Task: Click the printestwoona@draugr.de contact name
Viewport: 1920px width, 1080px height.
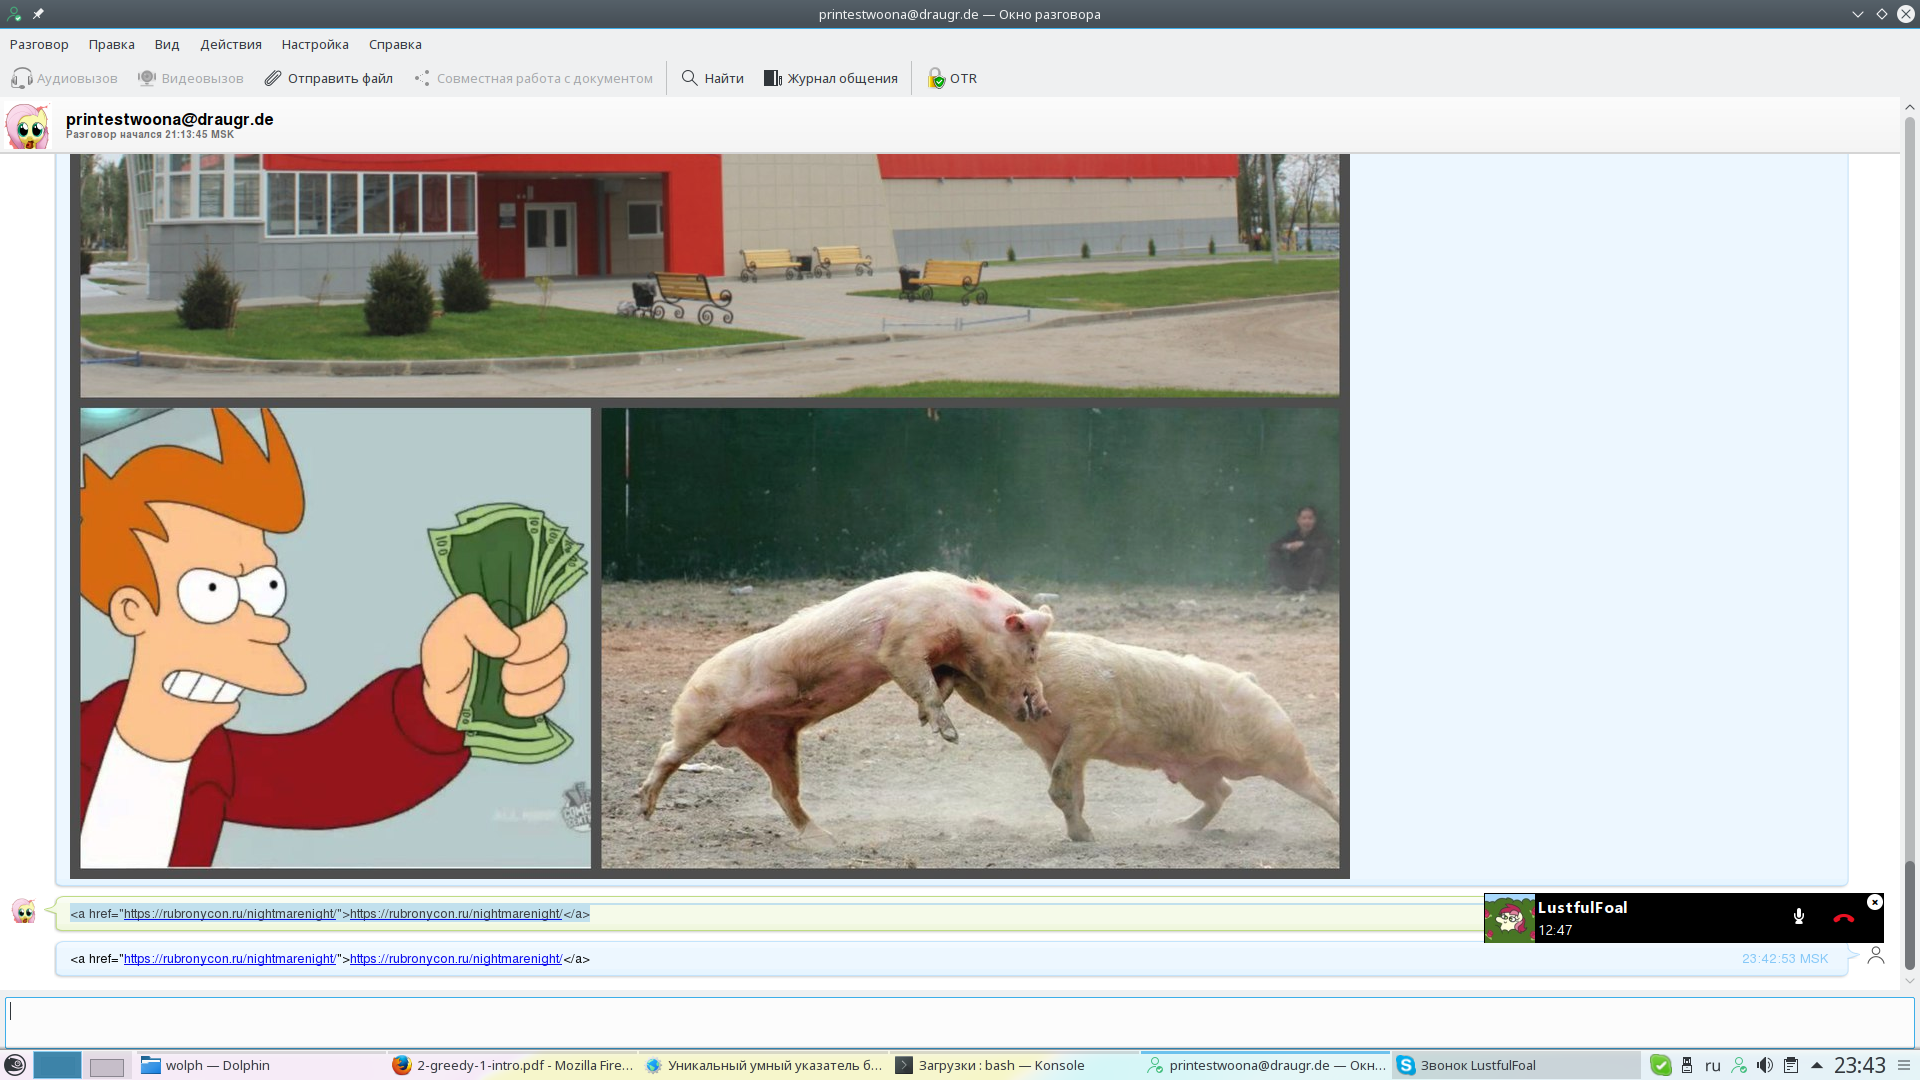Action: click(170, 119)
